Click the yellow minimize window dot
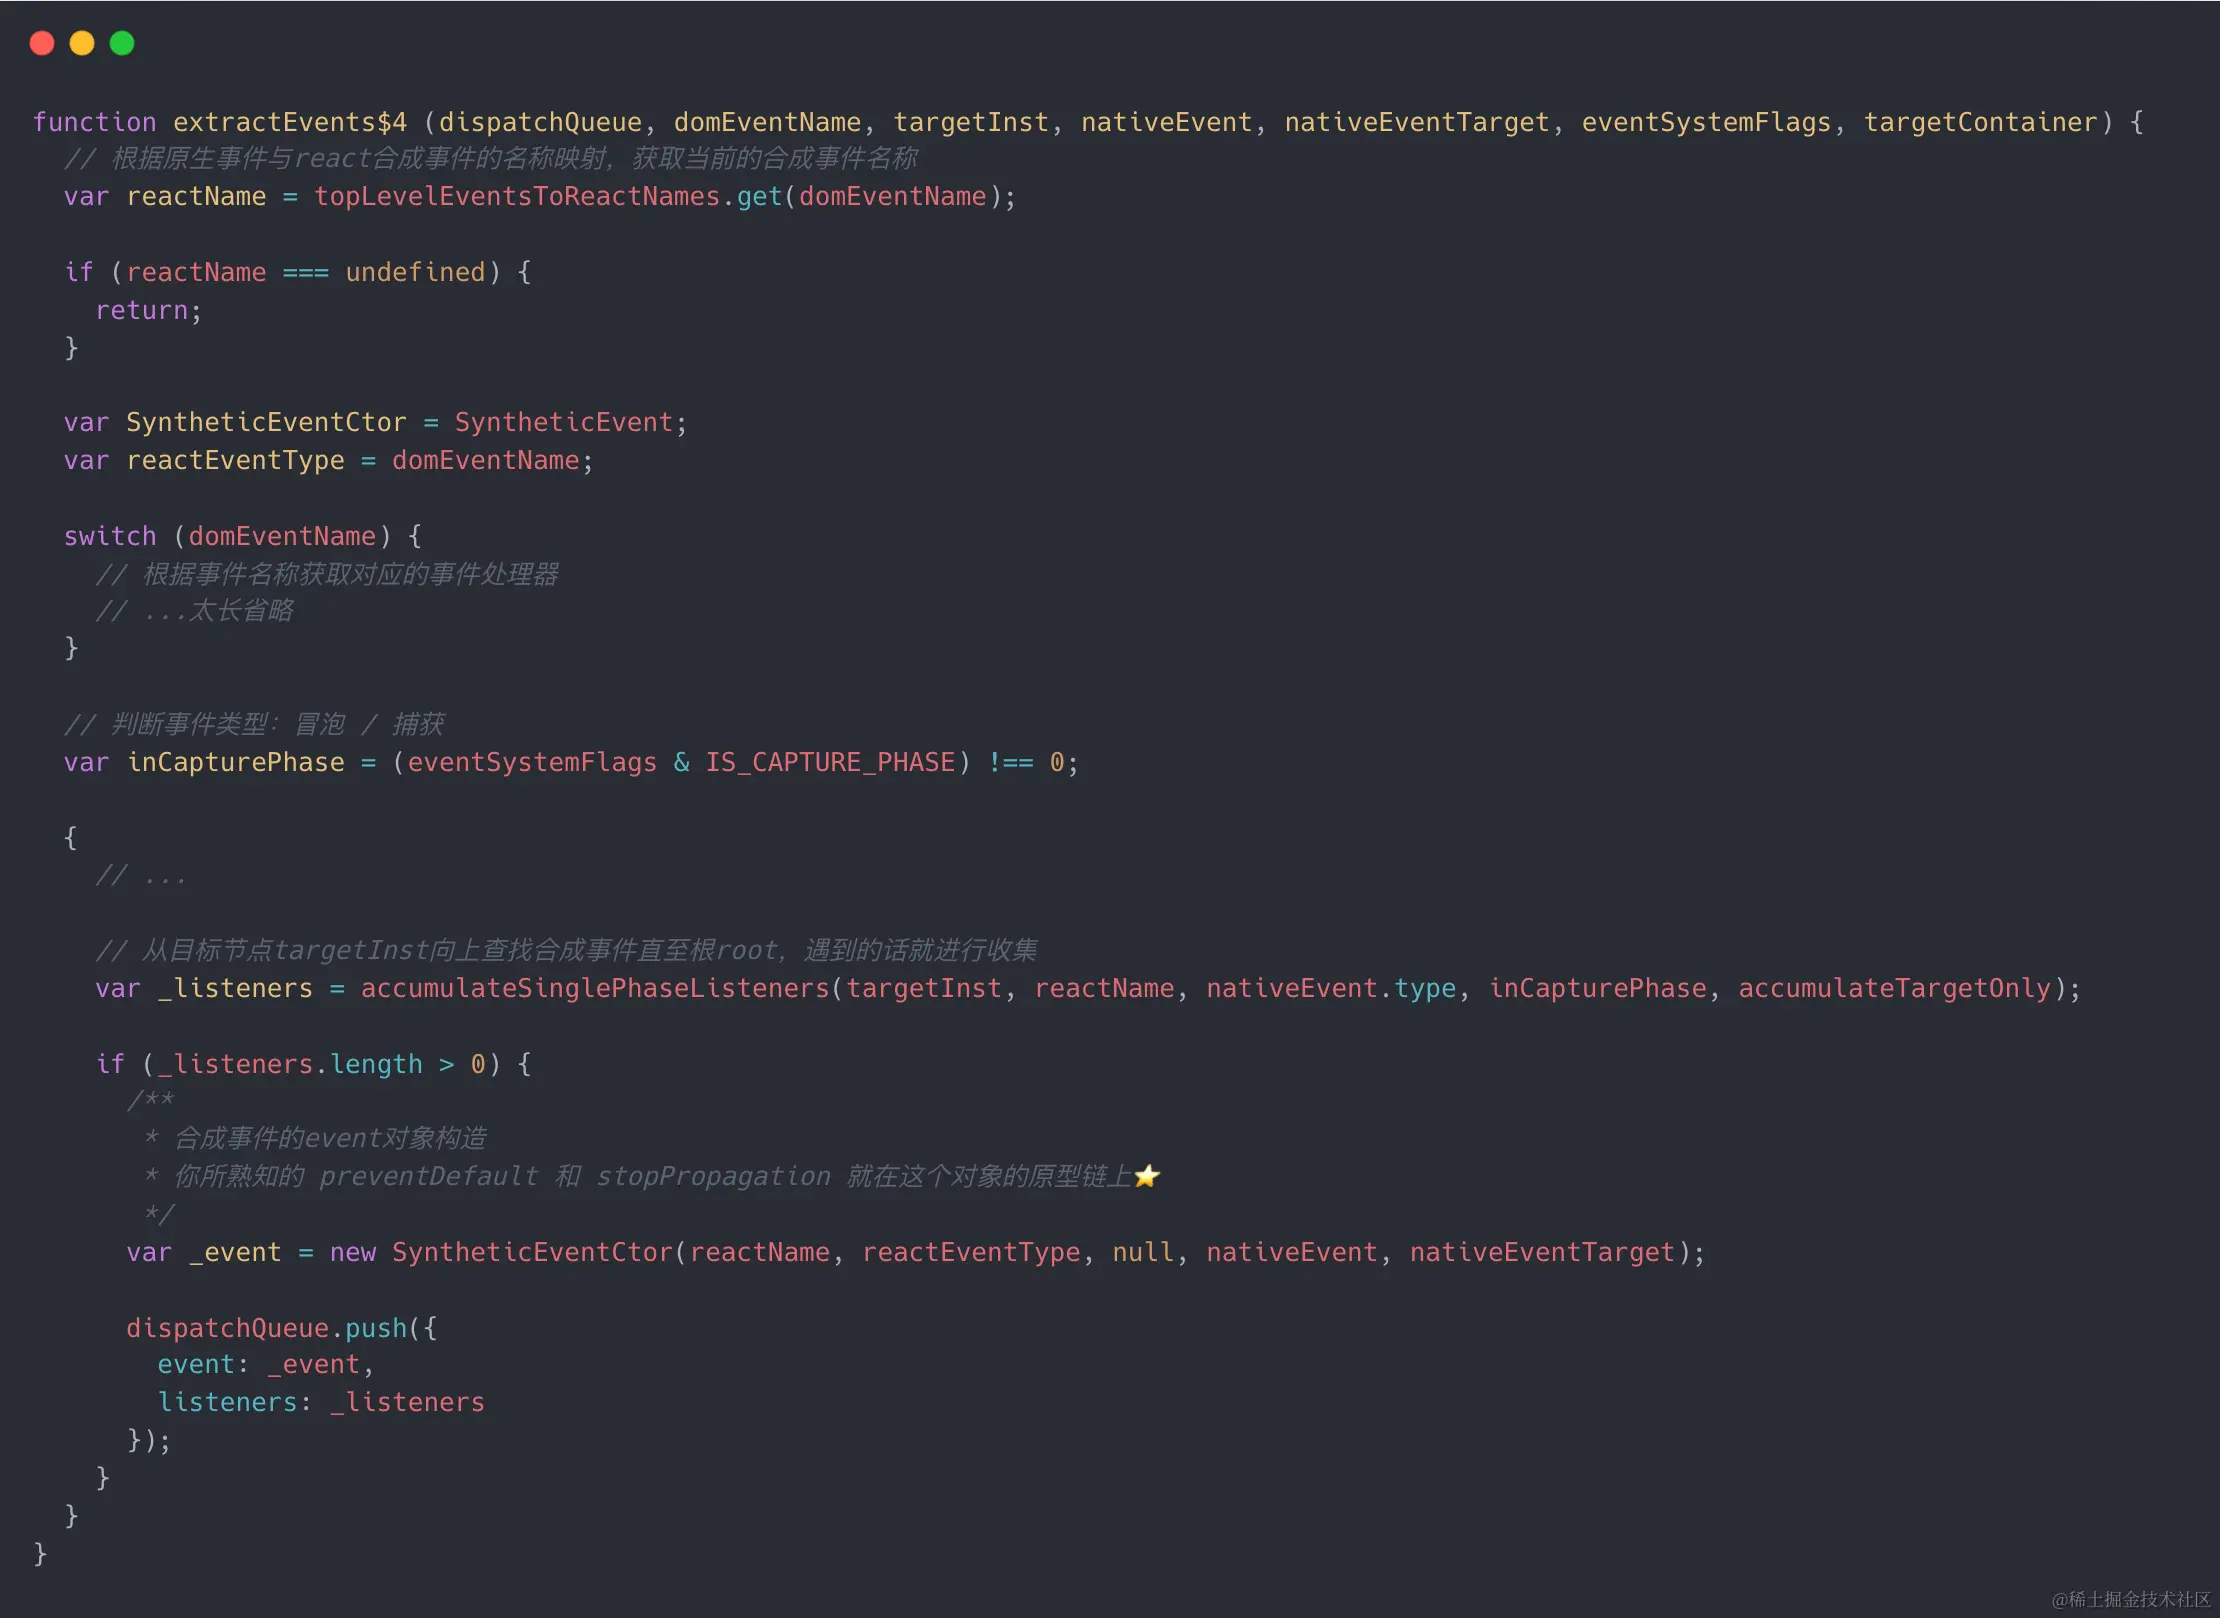Viewport: 2220px width, 1618px height. (82, 43)
